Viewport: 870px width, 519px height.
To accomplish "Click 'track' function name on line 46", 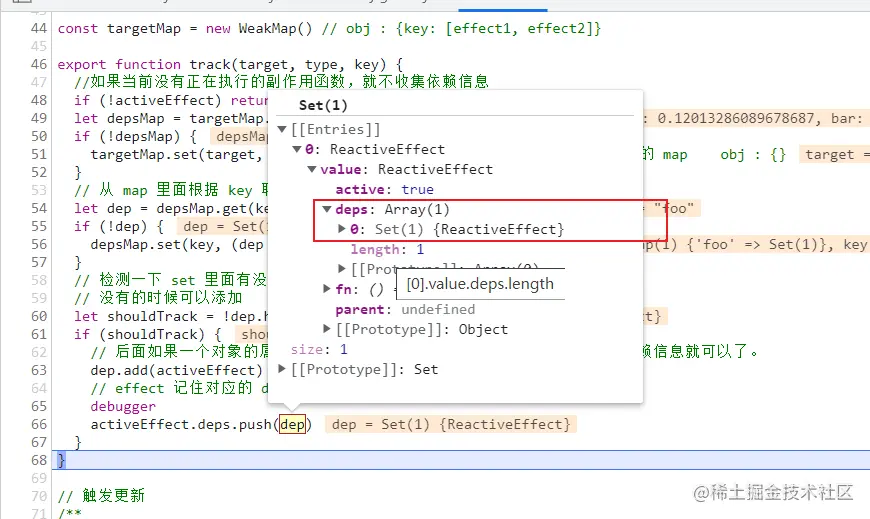I will tap(210, 64).
